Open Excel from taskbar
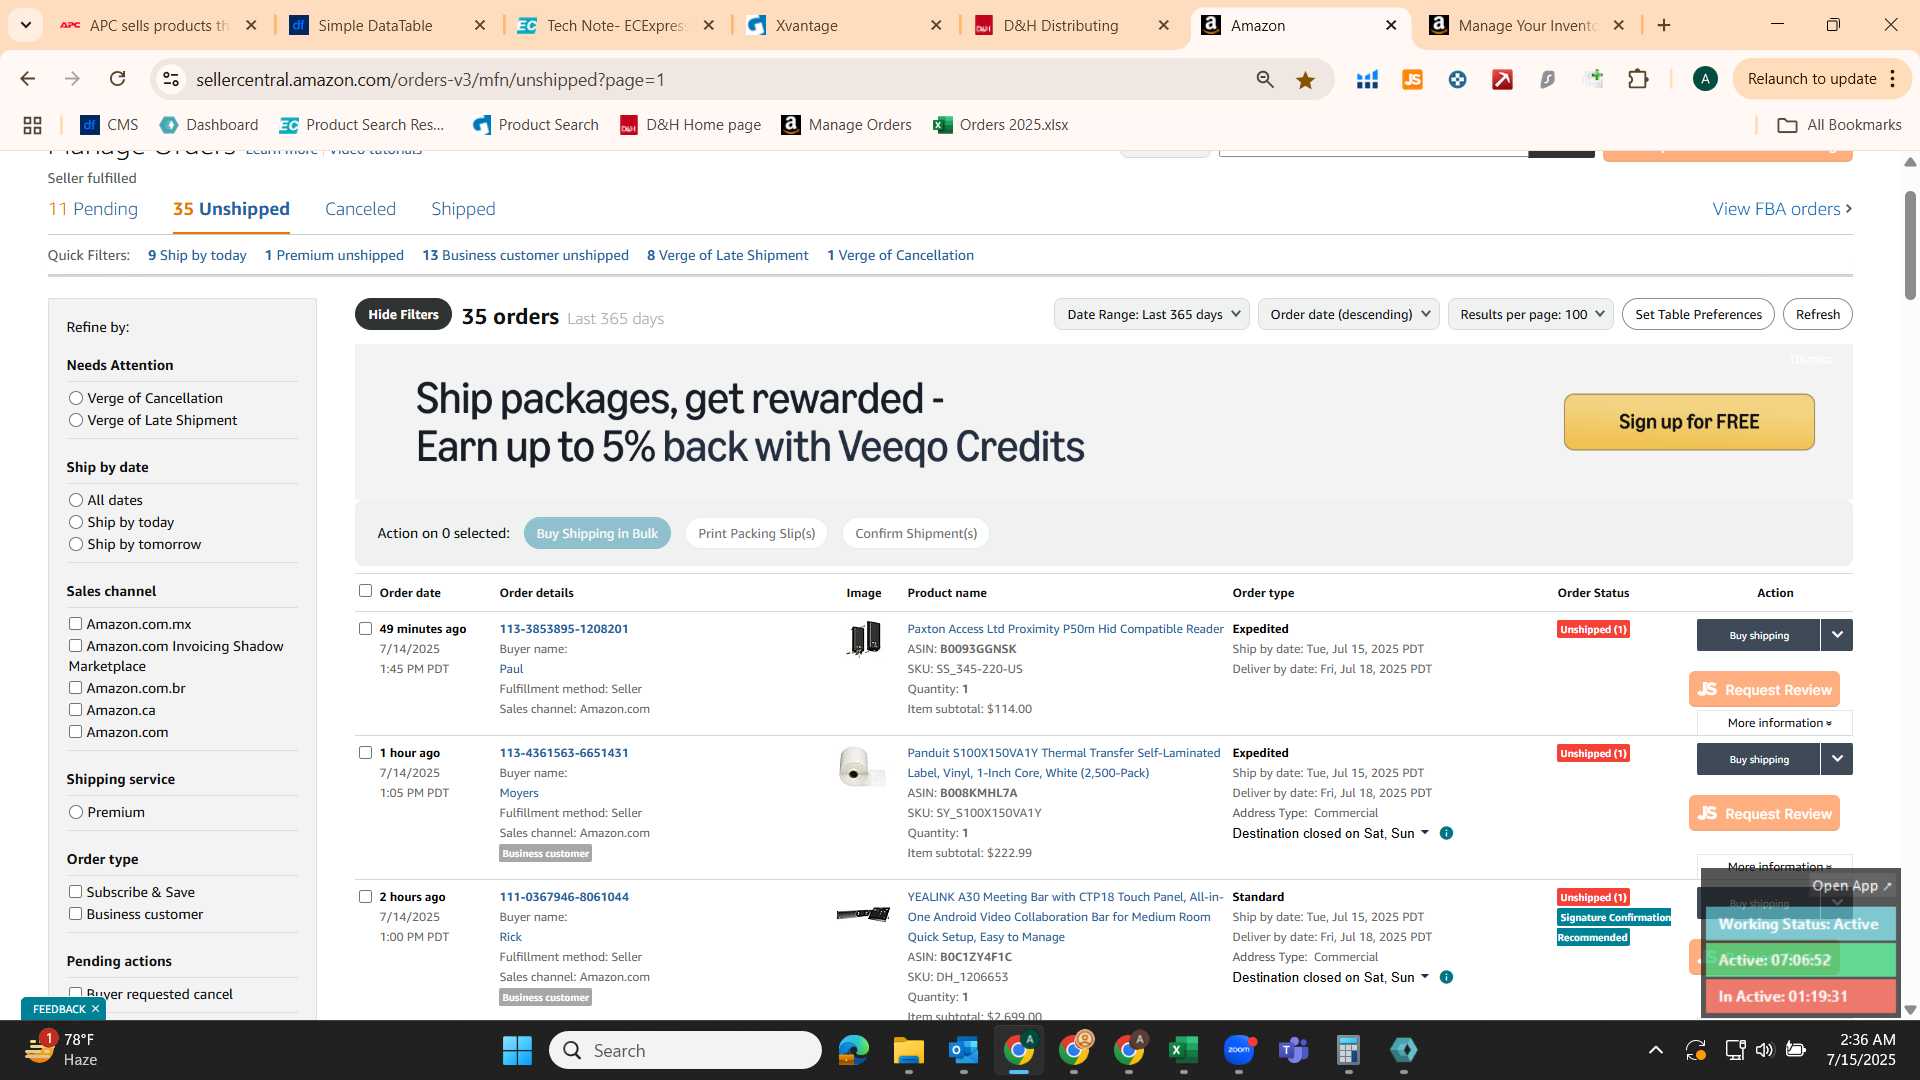Viewport: 1920px width, 1080px height. point(1183,1050)
